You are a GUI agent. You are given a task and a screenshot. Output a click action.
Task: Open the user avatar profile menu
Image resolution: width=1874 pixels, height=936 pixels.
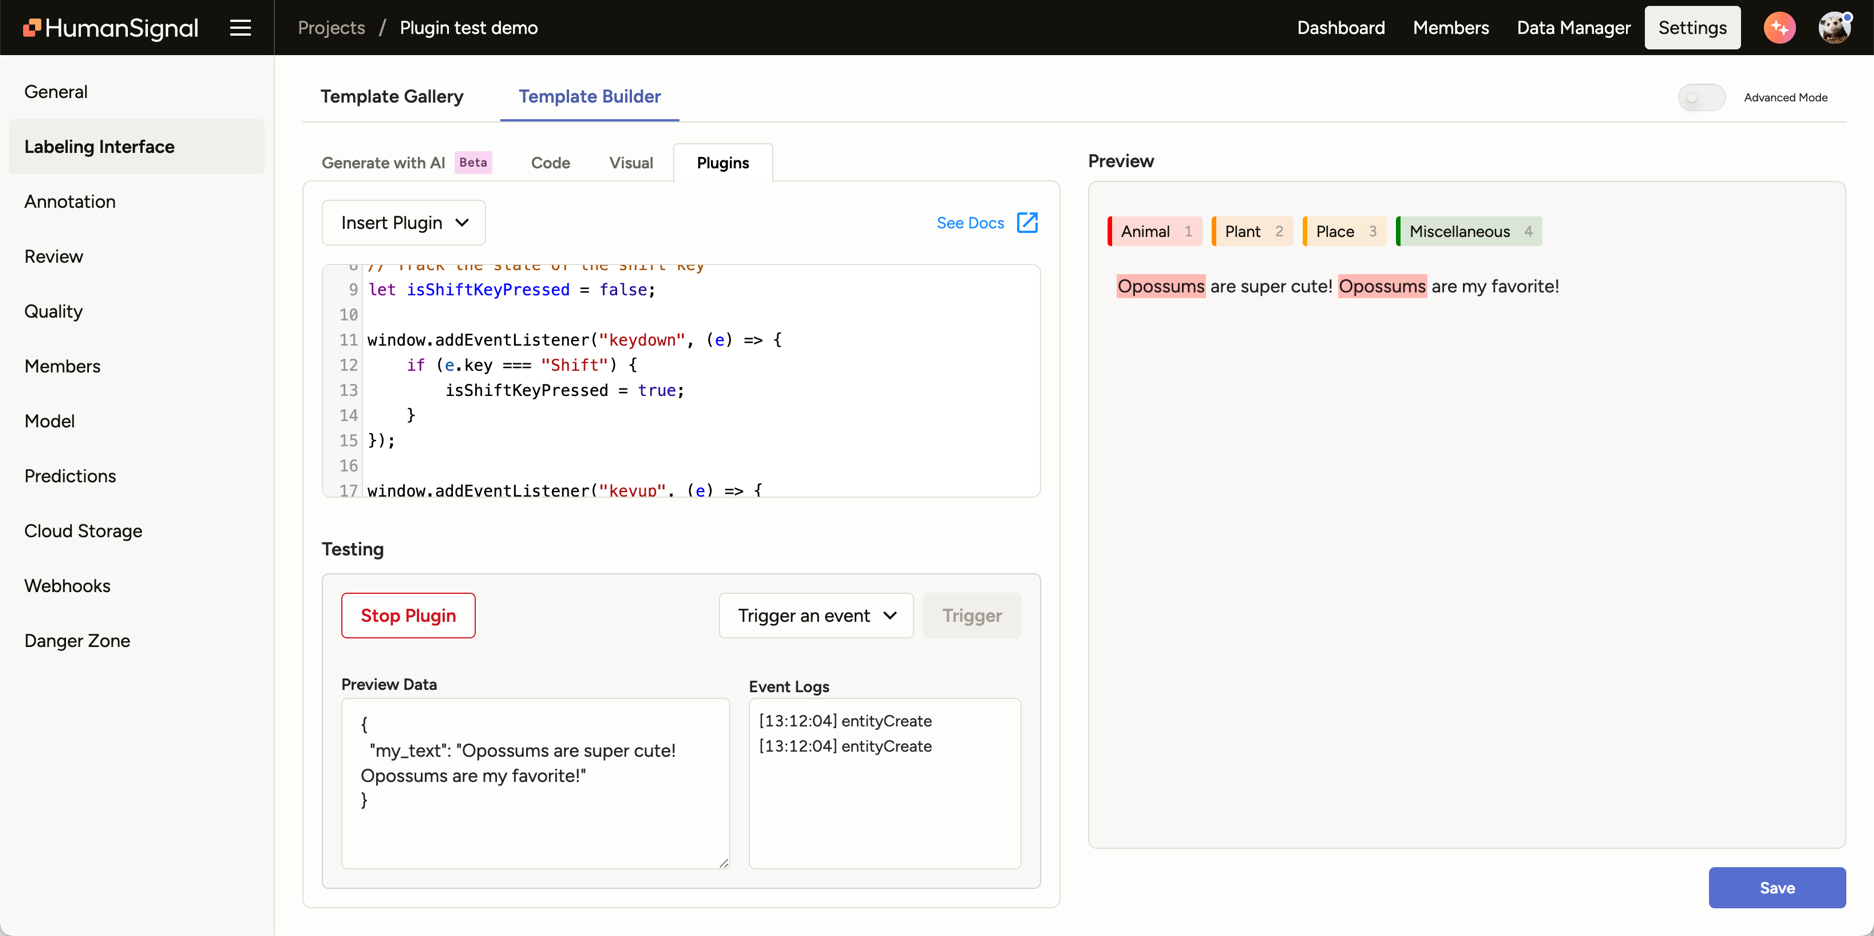click(1834, 27)
